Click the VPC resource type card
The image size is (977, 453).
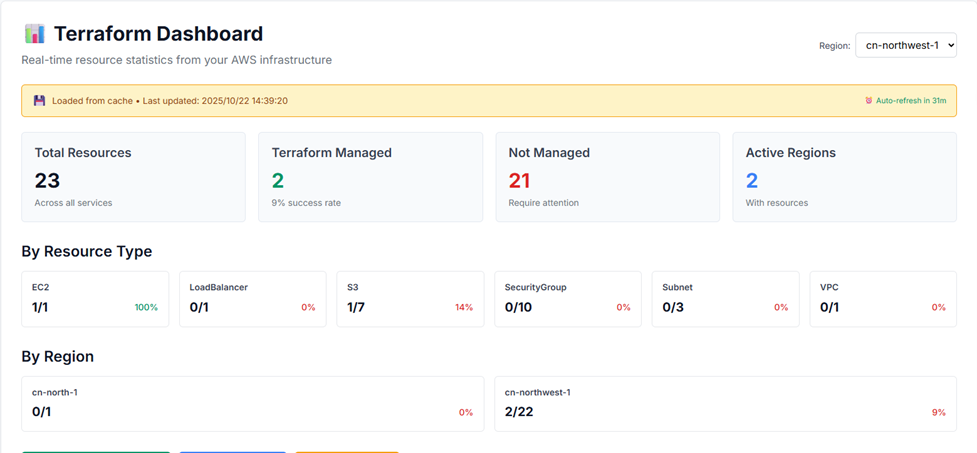[882, 298]
